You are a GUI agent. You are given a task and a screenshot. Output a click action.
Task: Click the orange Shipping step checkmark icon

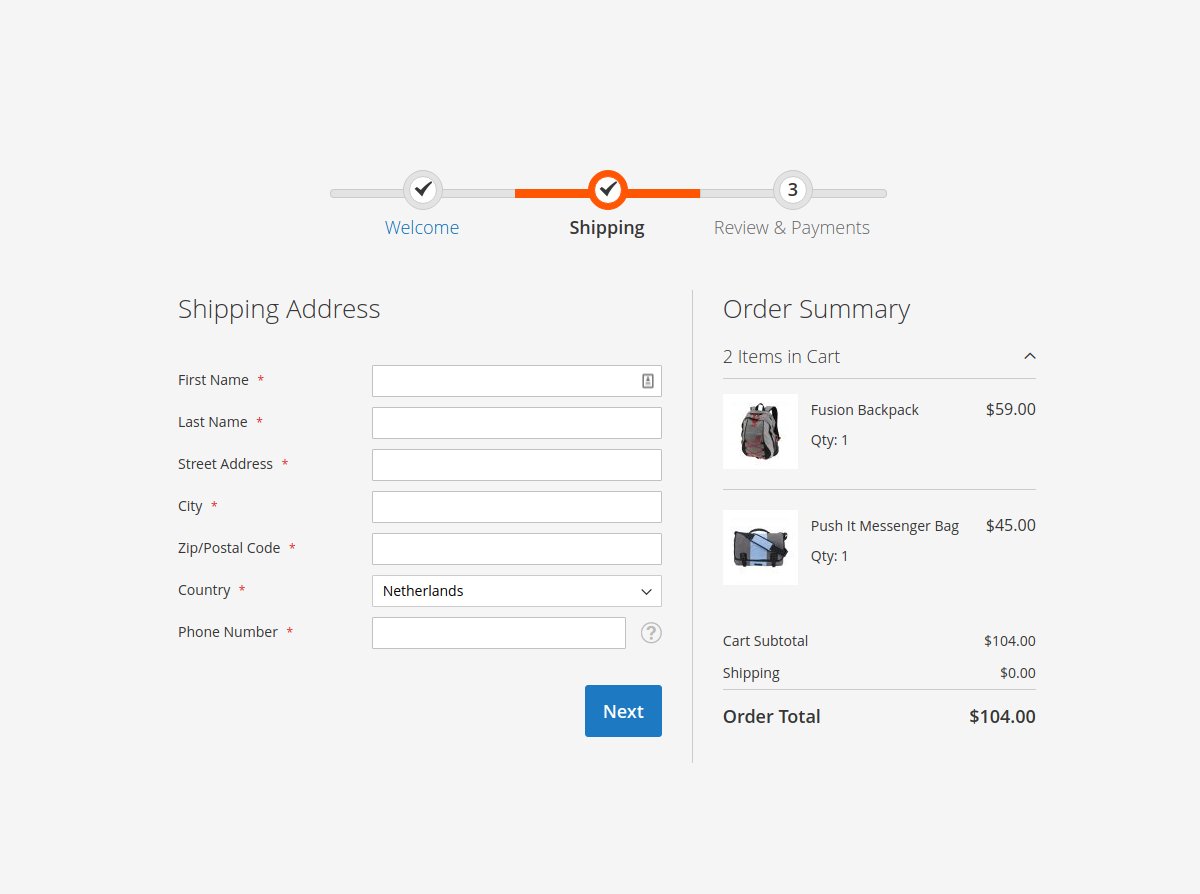(x=607, y=189)
